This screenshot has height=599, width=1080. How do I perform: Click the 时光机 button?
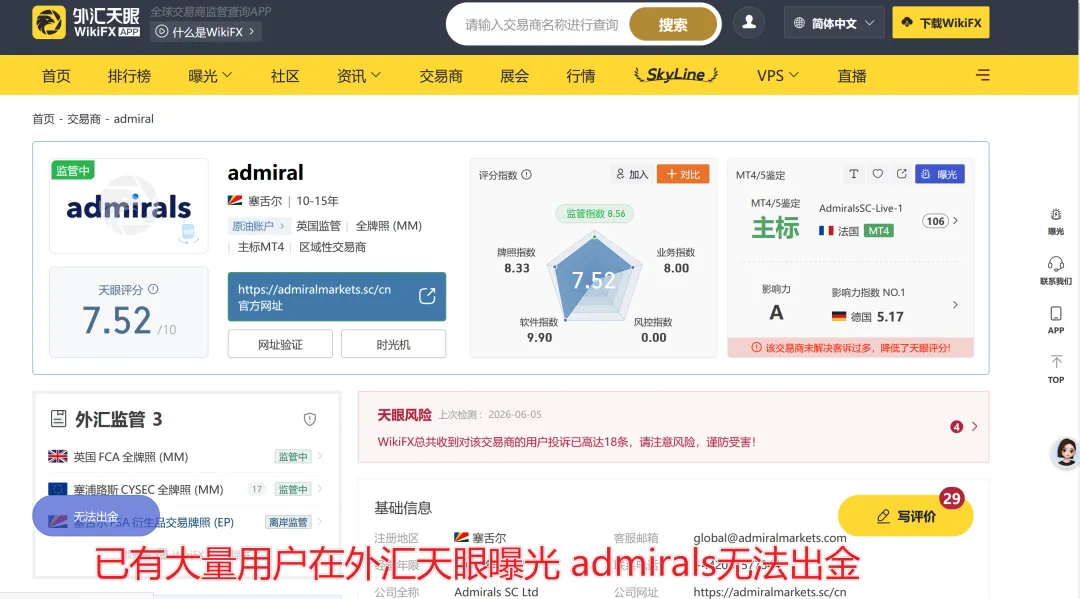pyautogui.click(x=393, y=344)
